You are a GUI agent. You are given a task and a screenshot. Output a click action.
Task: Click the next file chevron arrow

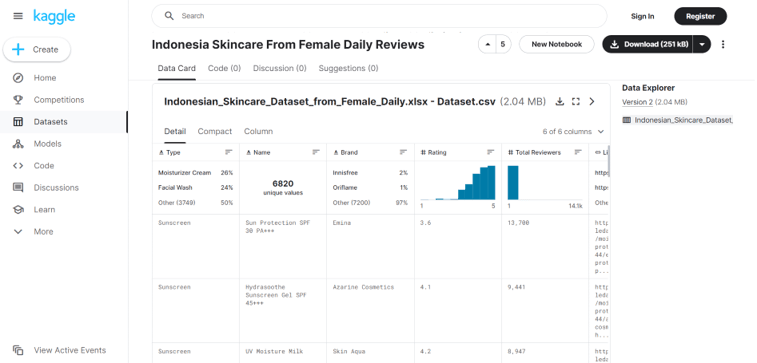(592, 101)
